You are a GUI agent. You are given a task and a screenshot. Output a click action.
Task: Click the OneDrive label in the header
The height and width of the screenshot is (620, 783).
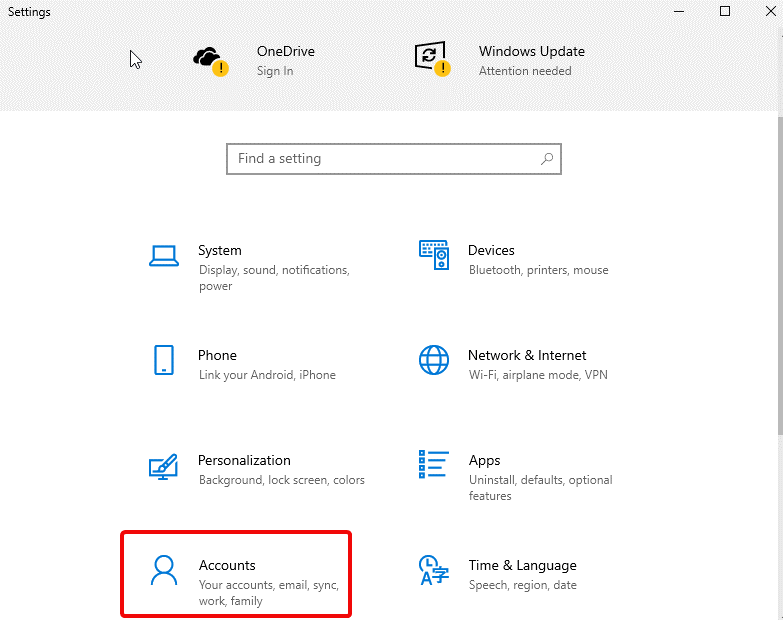(286, 51)
